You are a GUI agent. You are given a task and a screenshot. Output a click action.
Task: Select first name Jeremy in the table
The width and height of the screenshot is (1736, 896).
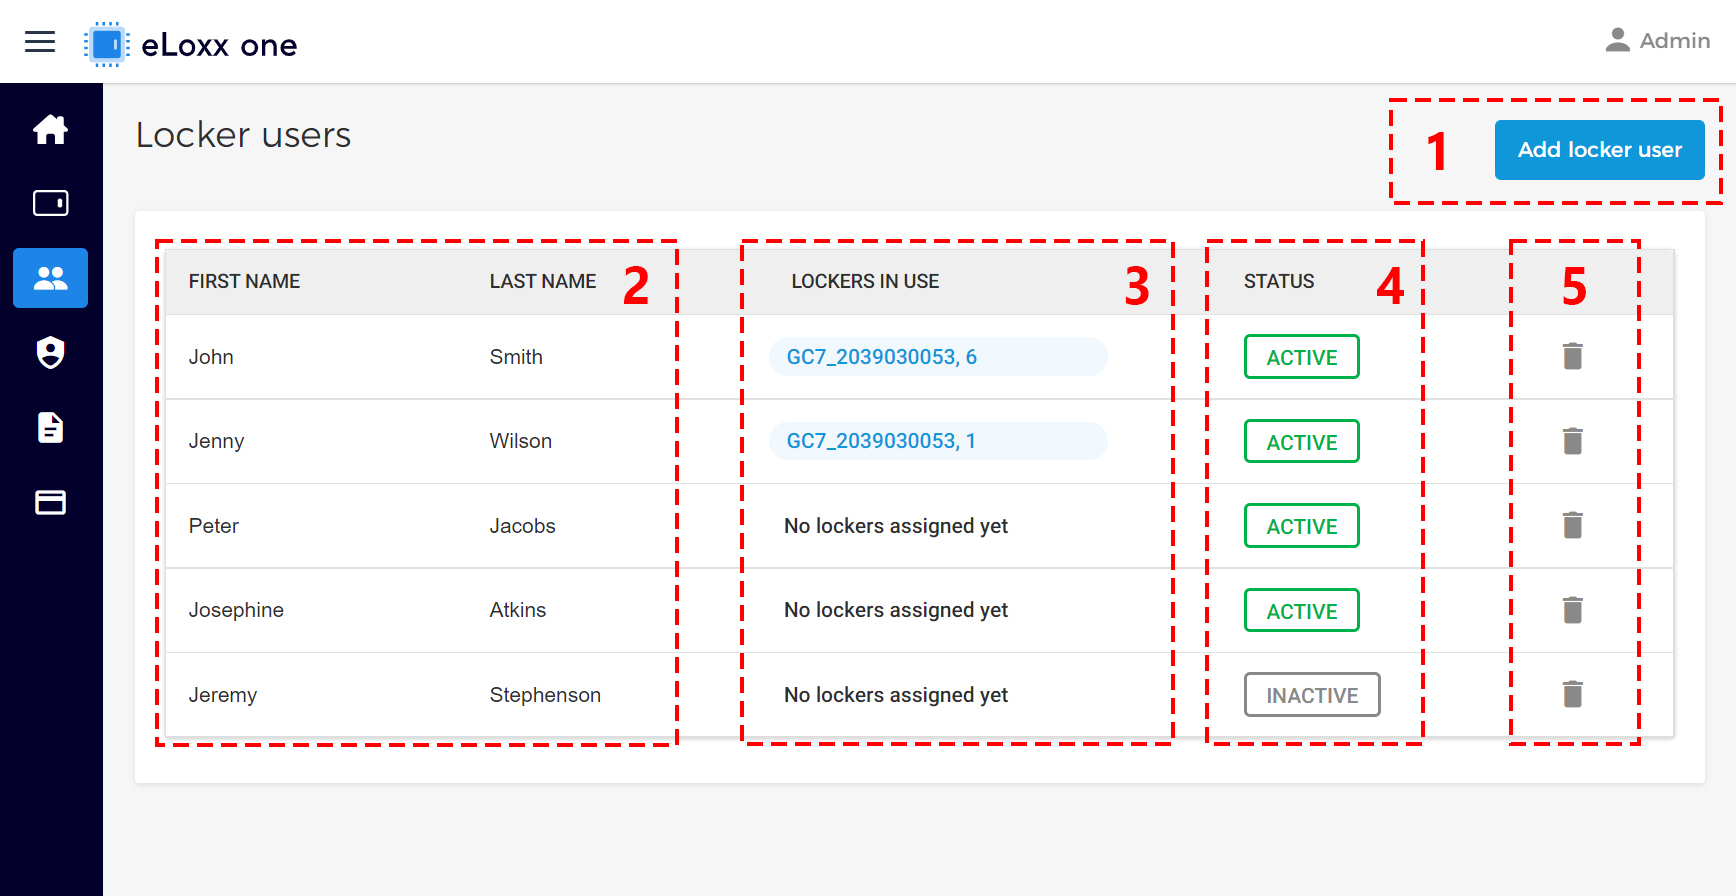223,695
